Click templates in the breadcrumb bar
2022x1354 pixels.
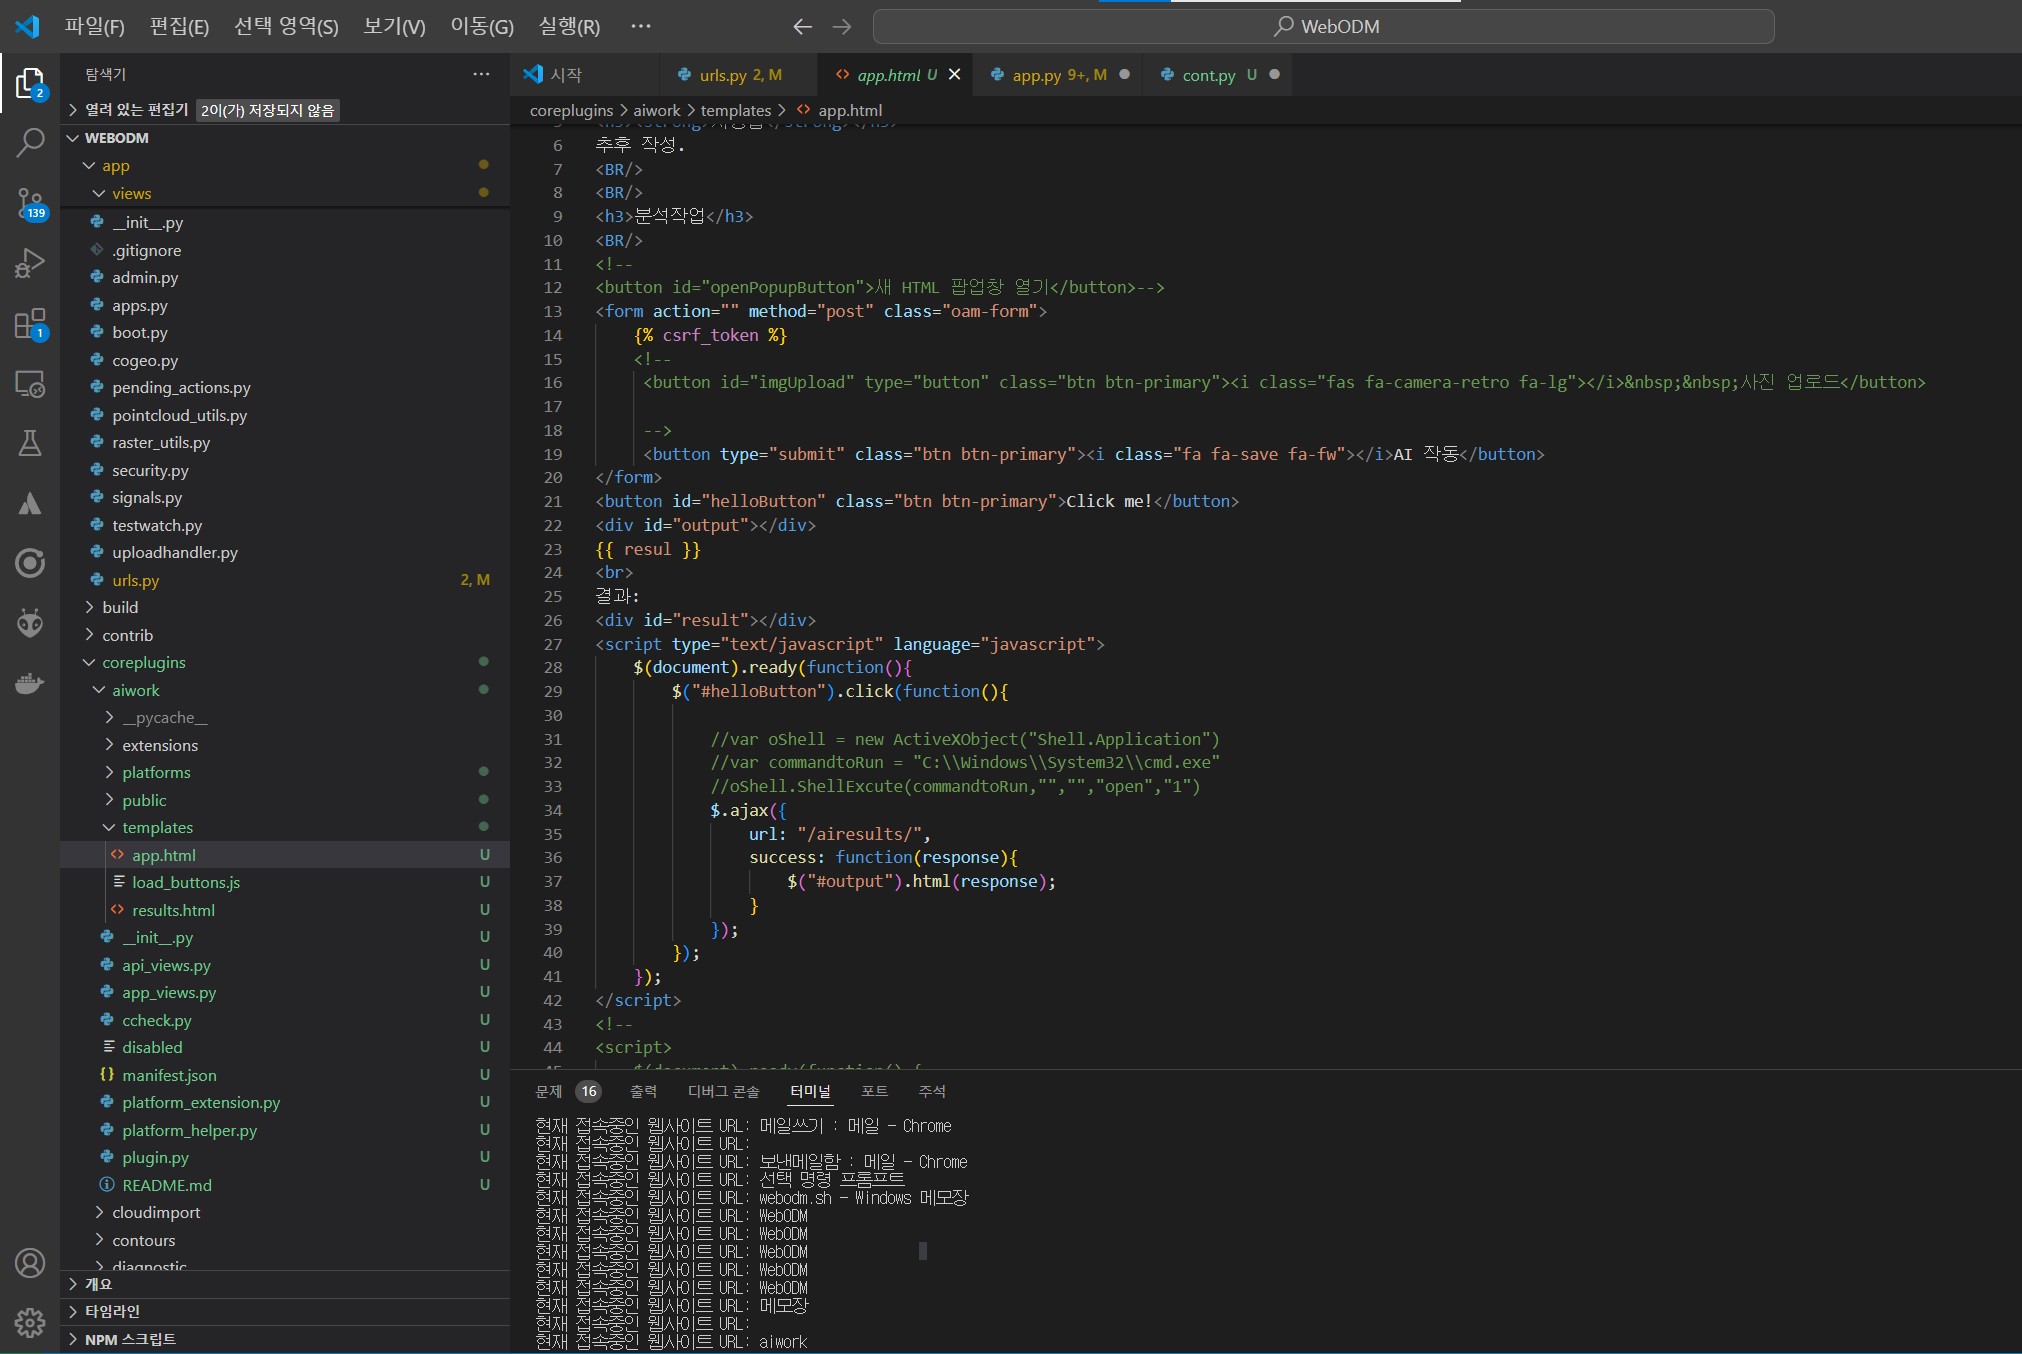point(738,110)
